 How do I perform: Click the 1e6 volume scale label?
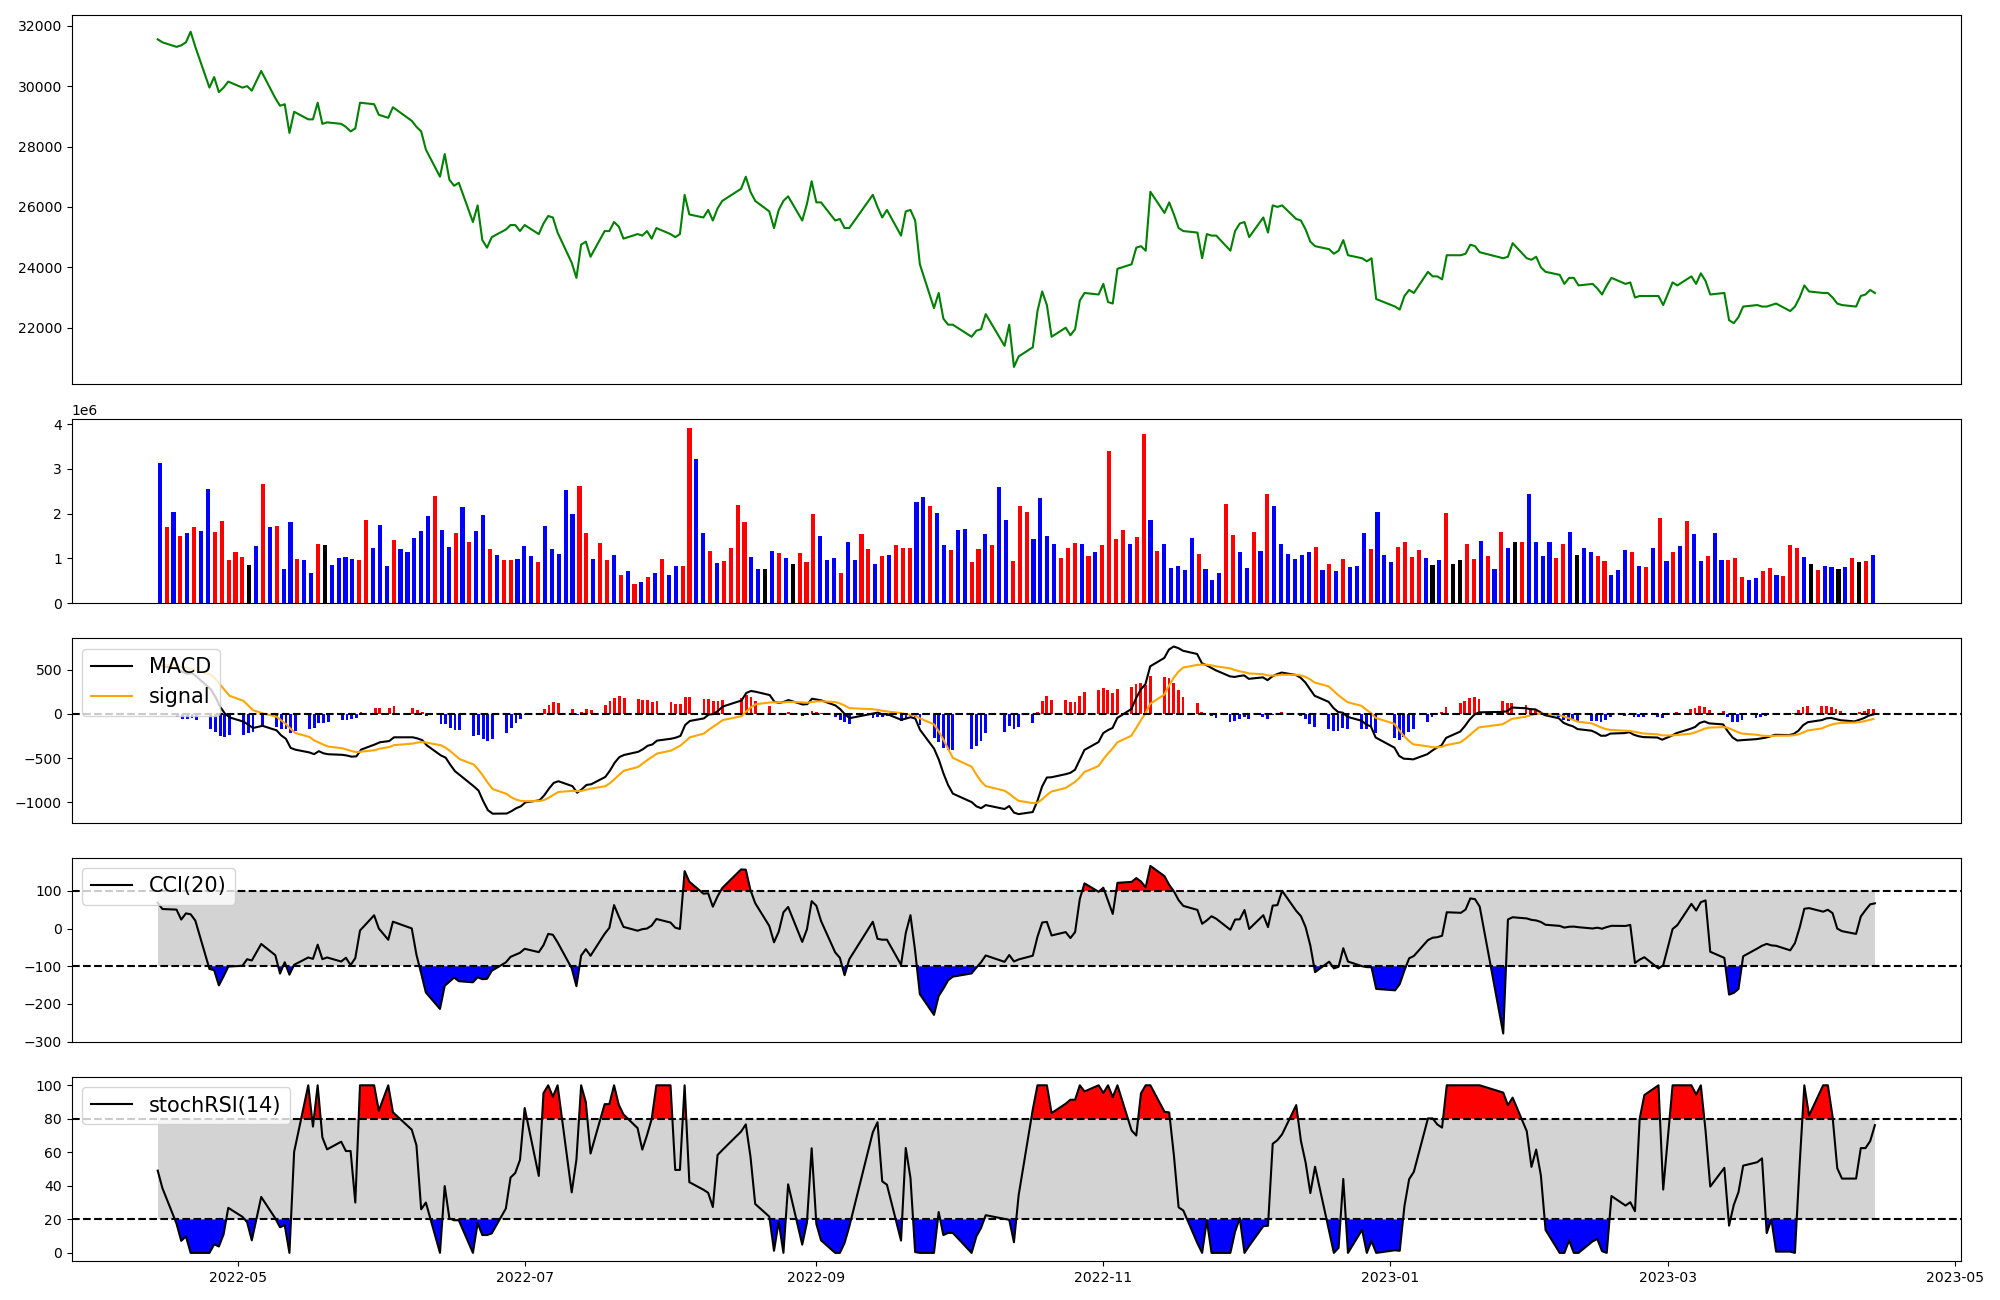[x=85, y=411]
